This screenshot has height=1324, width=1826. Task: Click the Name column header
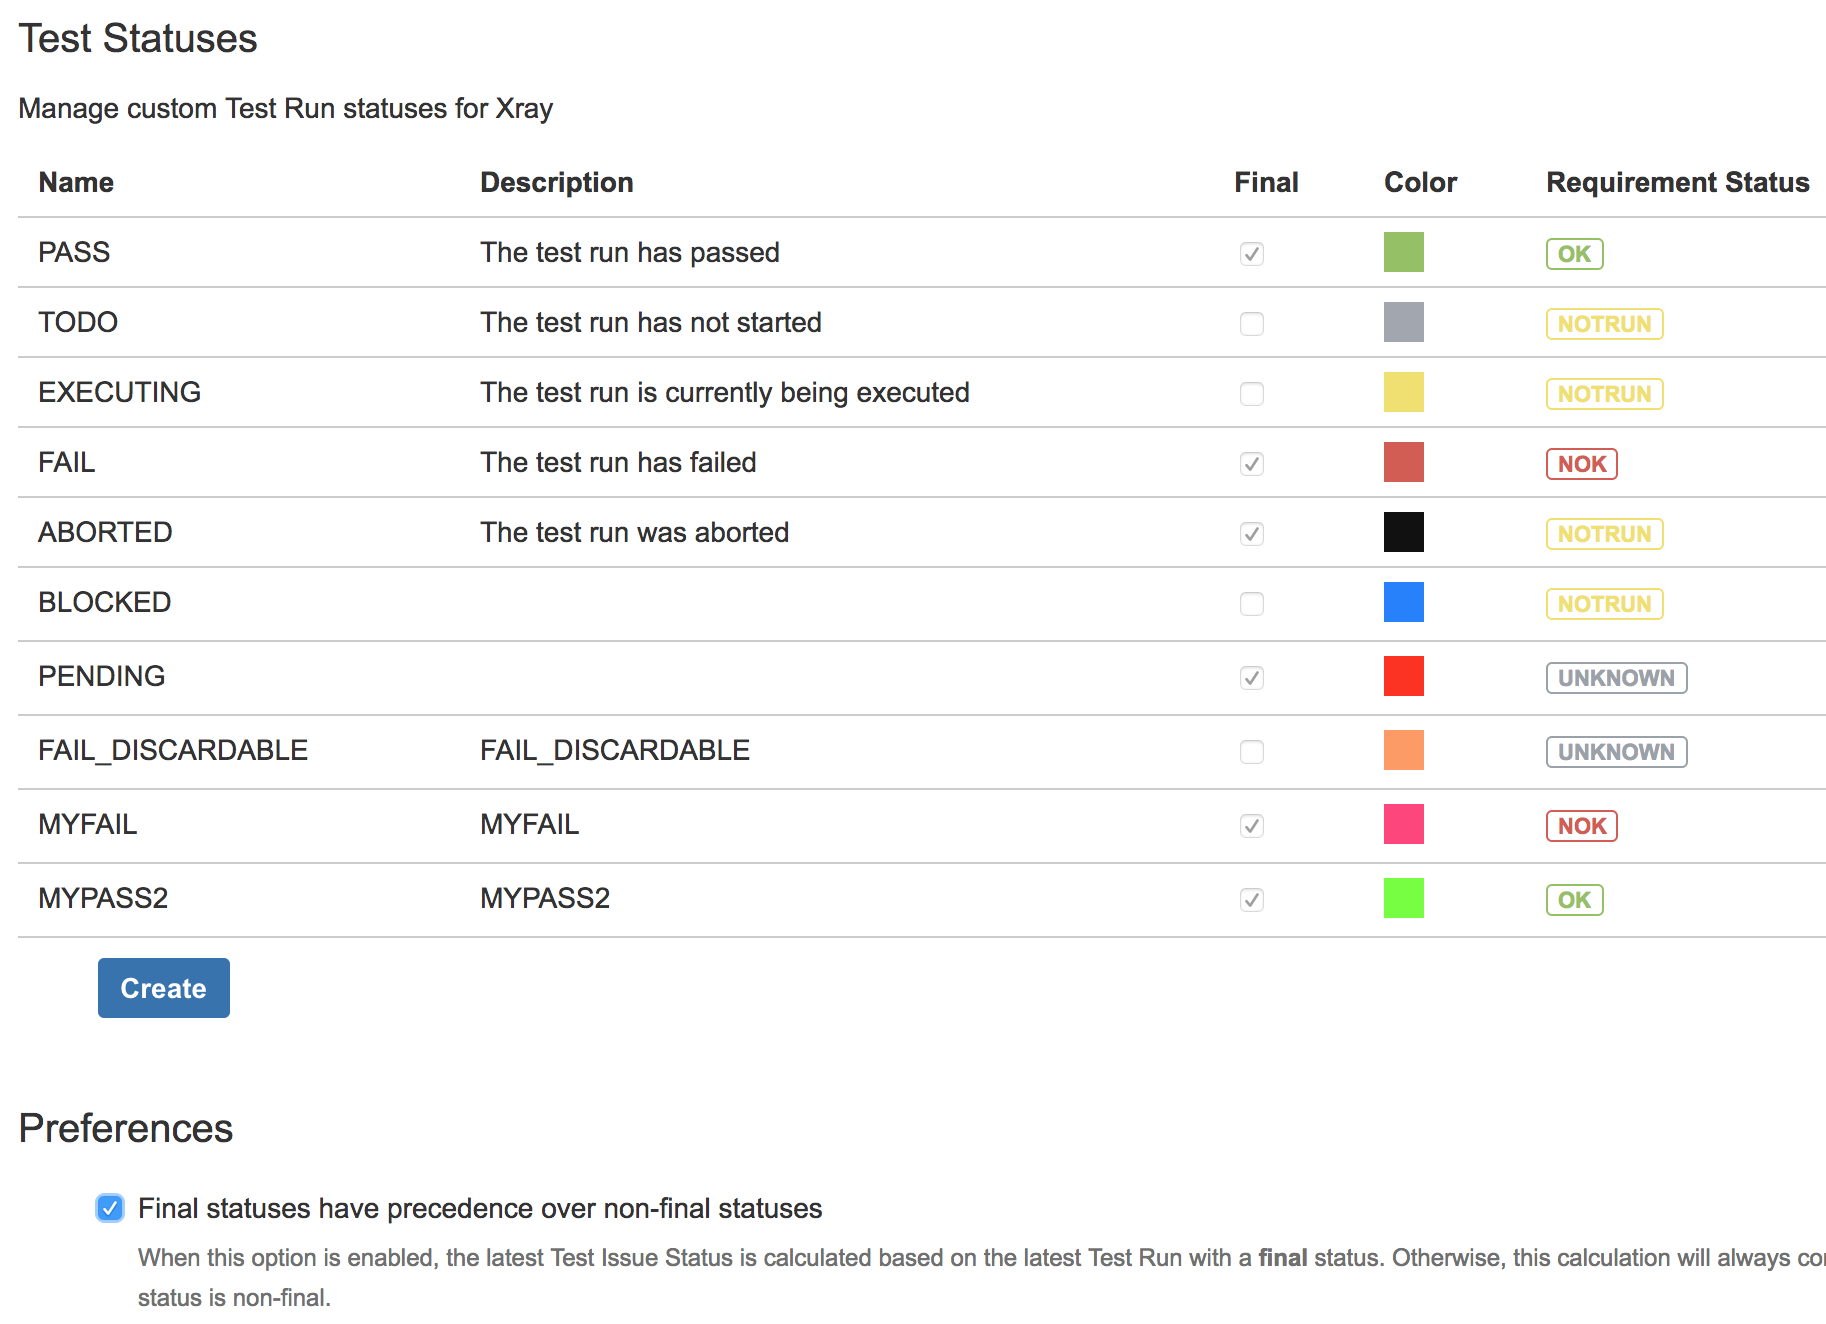[76, 182]
